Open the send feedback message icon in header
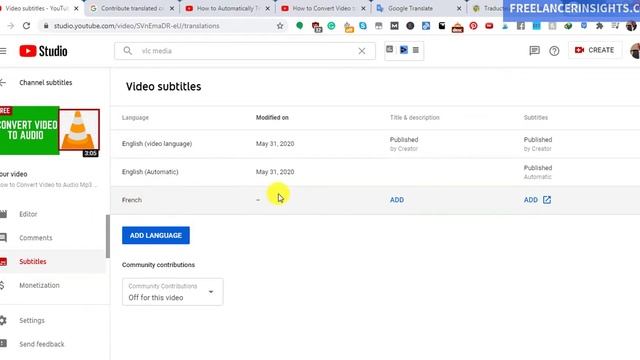The width and height of the screenshot is (640, 360). (x=534, y=51)
